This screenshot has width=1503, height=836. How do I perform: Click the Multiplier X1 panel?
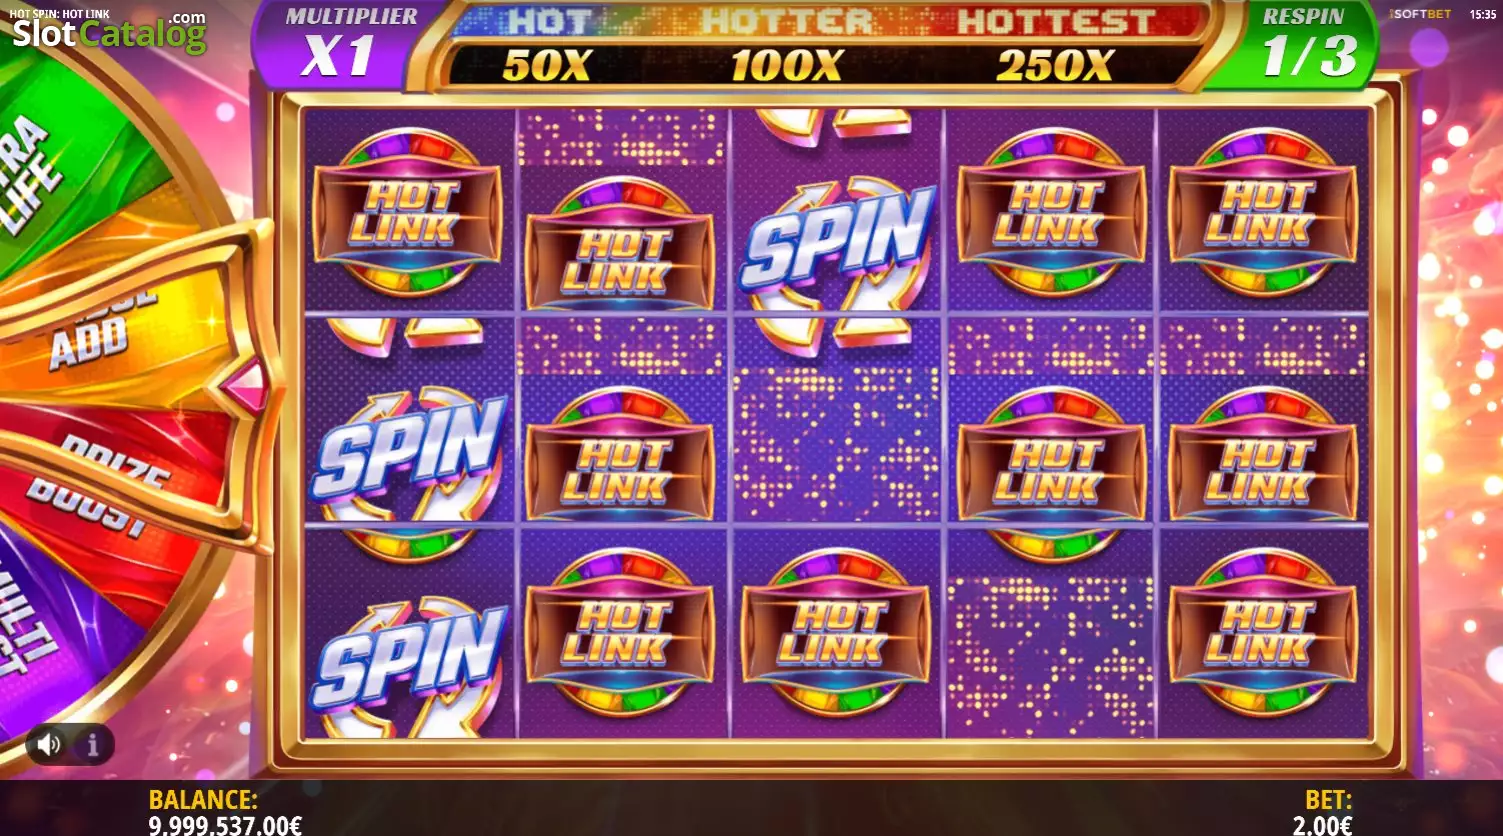pyautogui.click(x=338, y=42)
